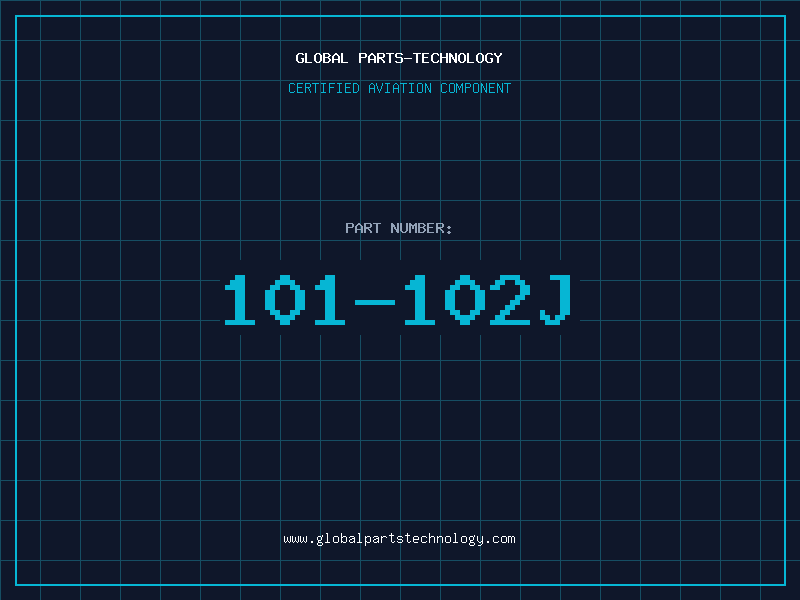Click the GLOBAL PARTS-TECHNOLOGY heading

pyautogui.click(x=399, y=58)
